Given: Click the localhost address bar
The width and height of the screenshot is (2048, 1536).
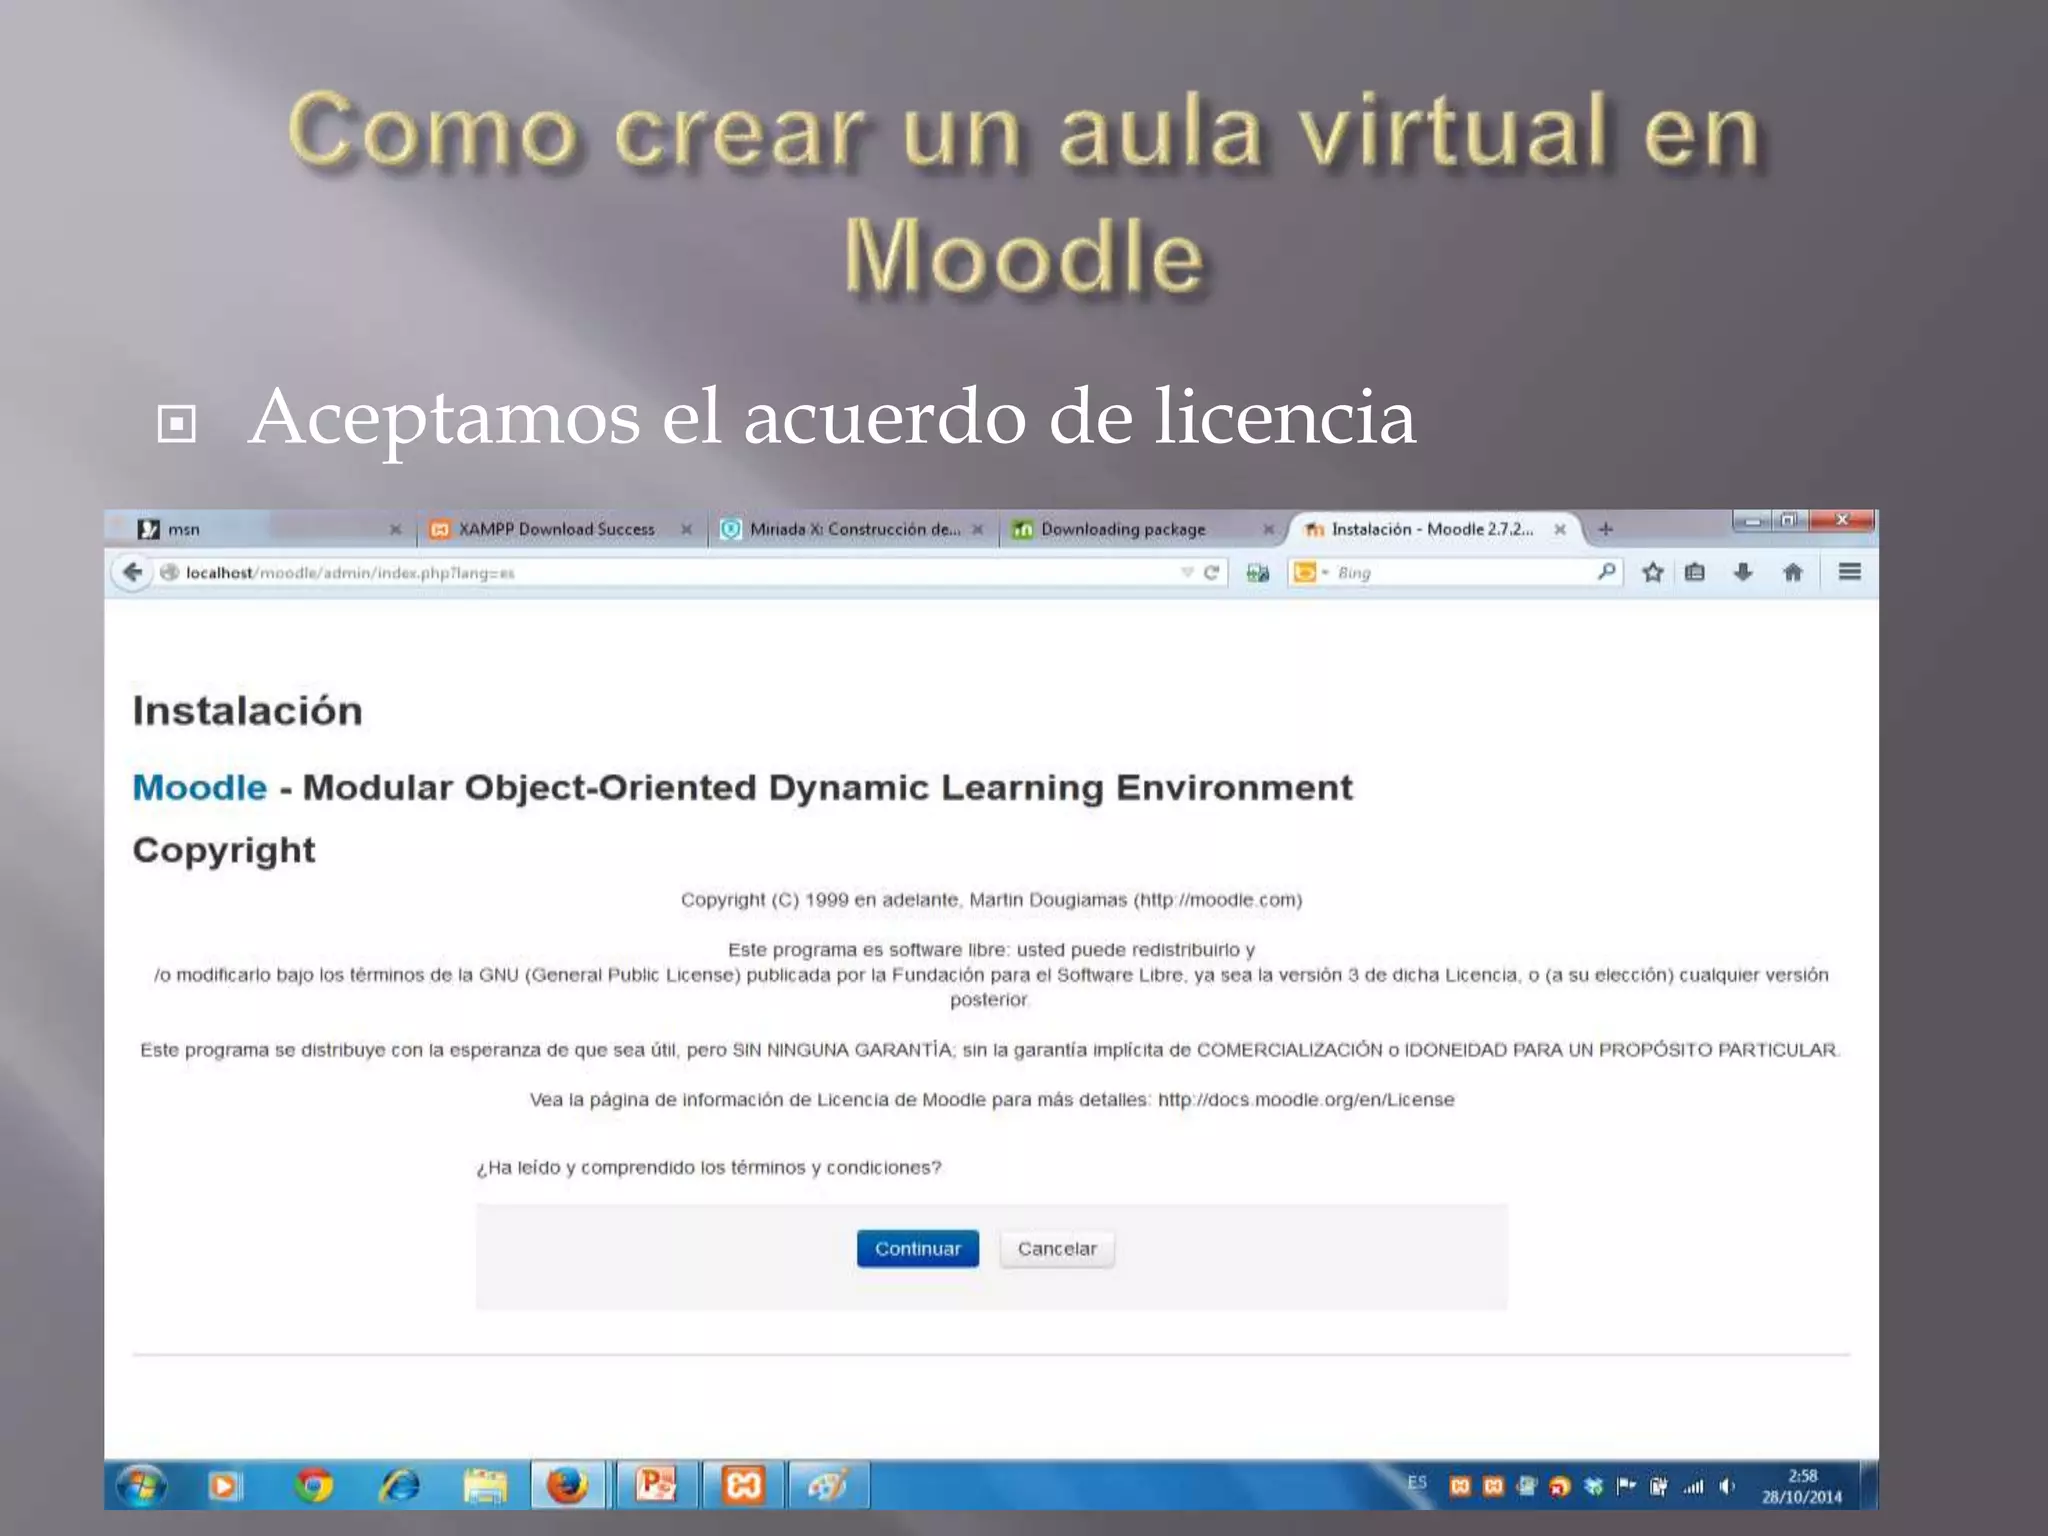Looking at the screenshot, I should coord(670,573).
